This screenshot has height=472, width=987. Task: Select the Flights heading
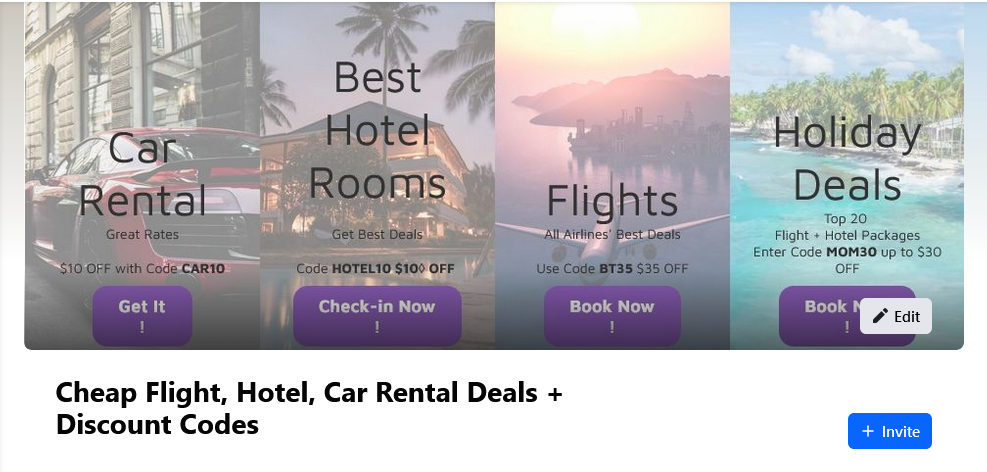[612, 201]
